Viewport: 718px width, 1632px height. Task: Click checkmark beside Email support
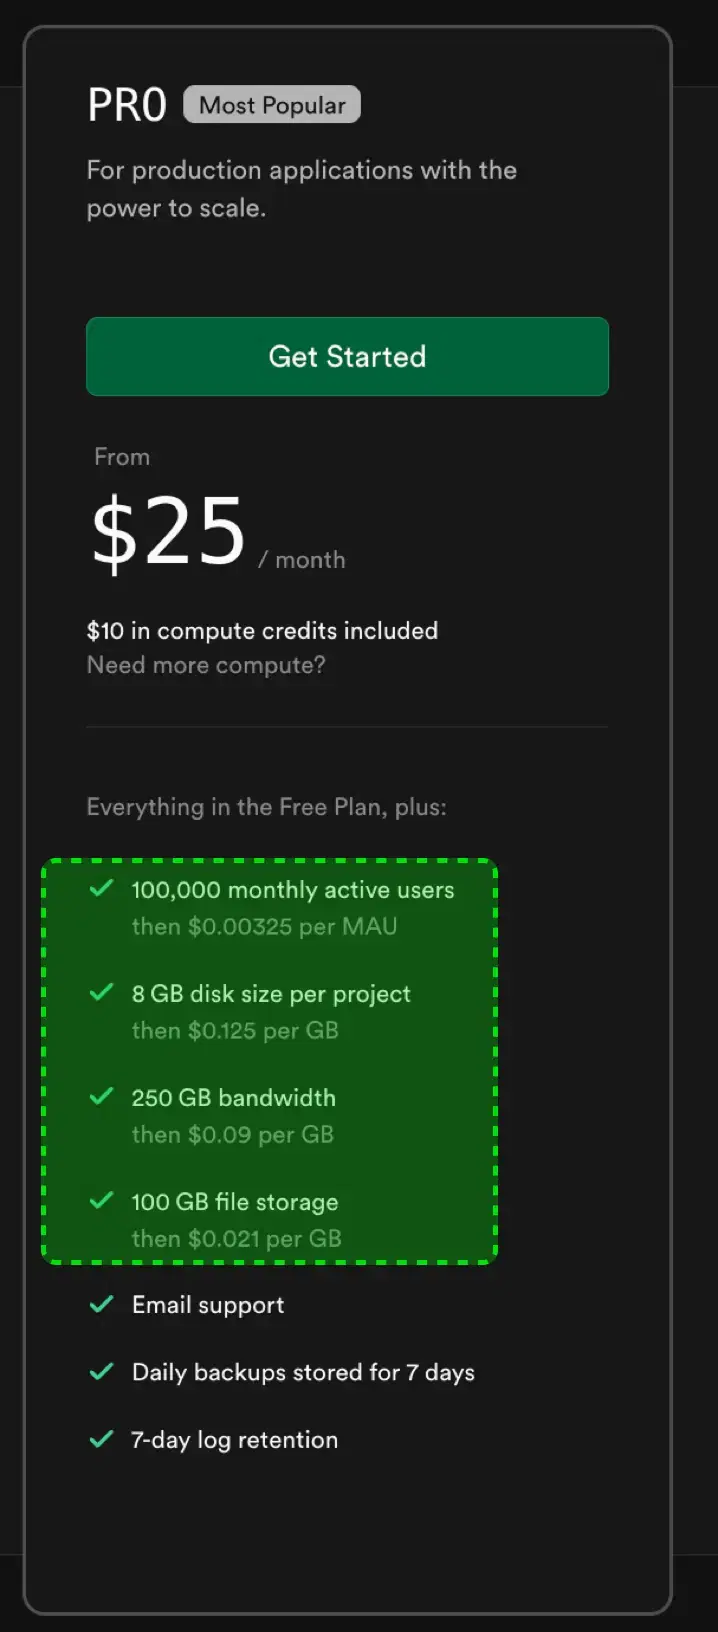coord(101,1304)
